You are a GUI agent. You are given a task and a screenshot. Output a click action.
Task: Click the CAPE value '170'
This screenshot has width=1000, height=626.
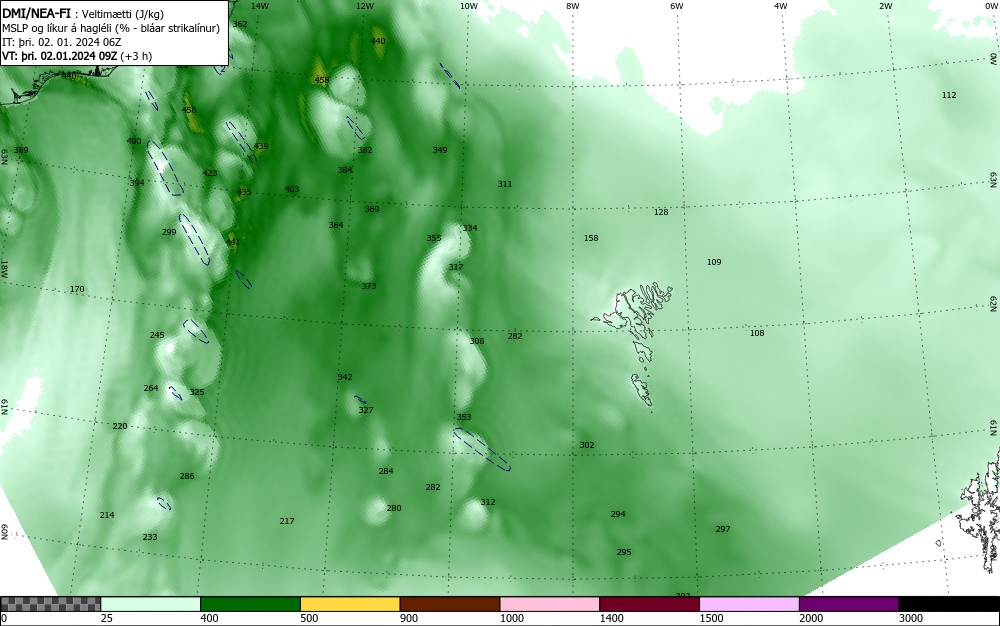[x=77, y=289]
